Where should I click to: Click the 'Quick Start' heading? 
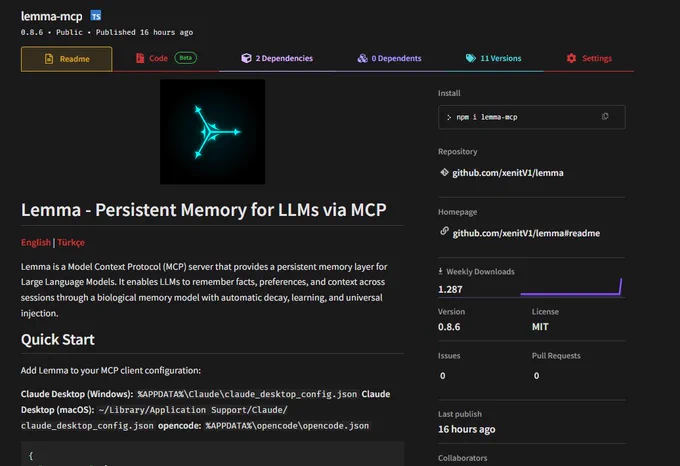click(x=58, y=339)
